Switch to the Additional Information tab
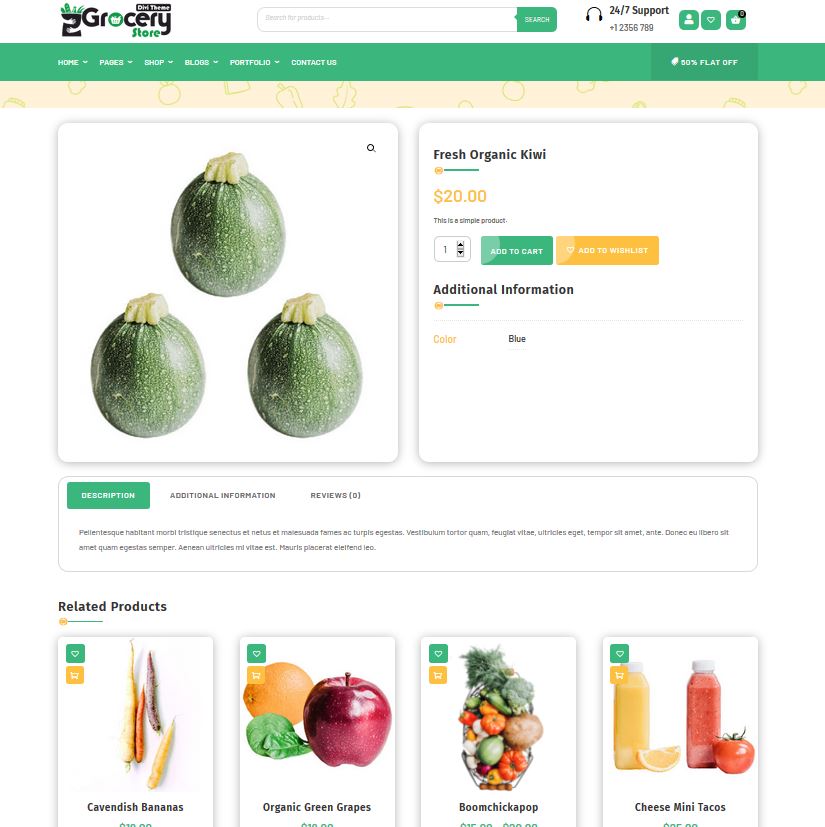Viewport: 825px width, 827px height. pyautogui.click(x=223, y=495)
